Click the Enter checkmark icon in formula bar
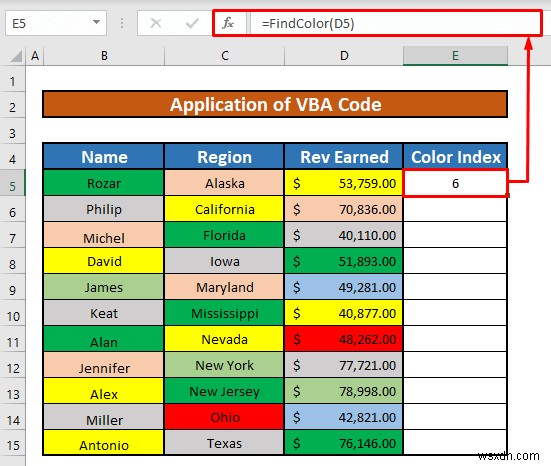This screenshot has width=551, height=466. (192, 24)
